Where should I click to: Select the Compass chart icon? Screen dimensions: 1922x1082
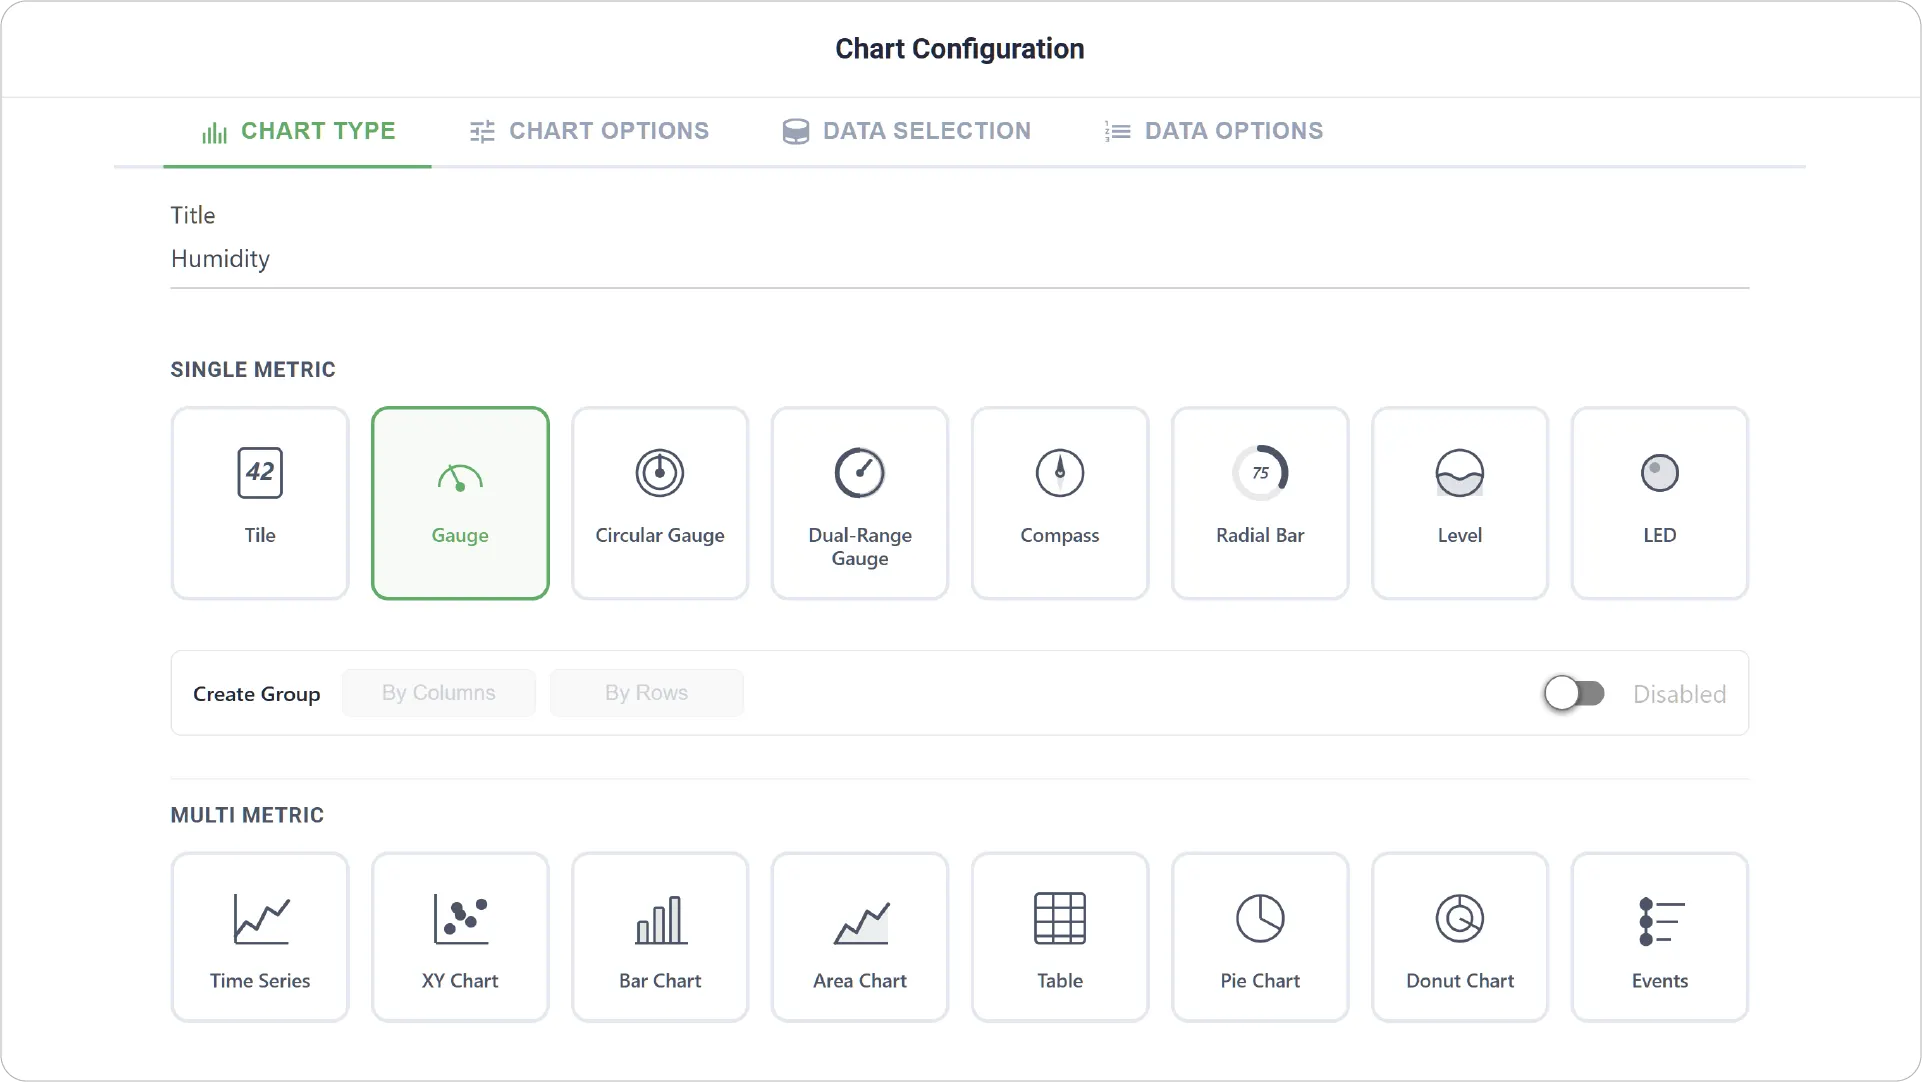point(1060,473)
